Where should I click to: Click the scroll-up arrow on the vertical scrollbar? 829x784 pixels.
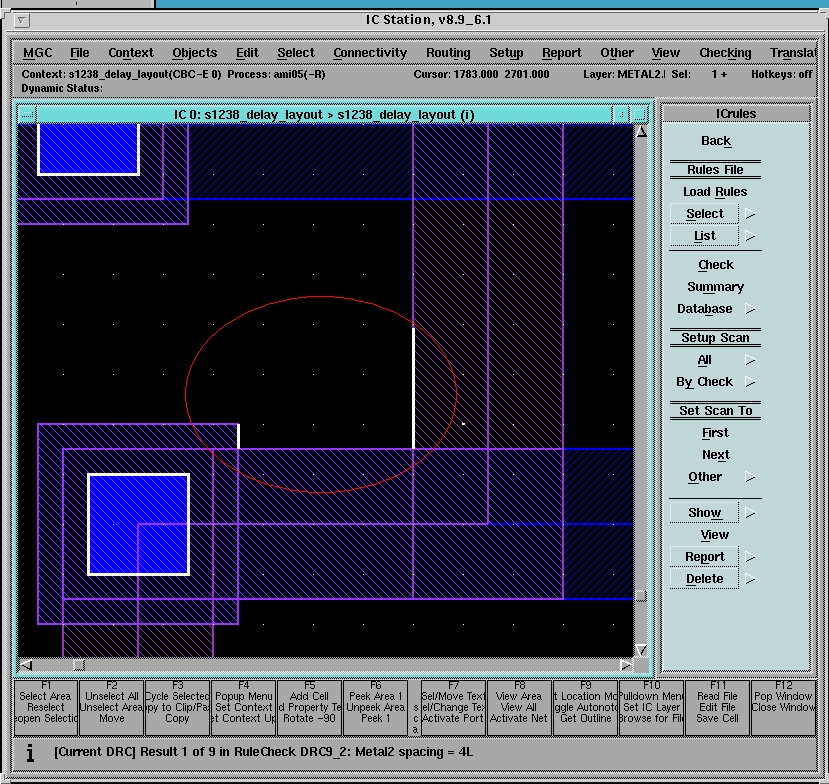point(641,131)
